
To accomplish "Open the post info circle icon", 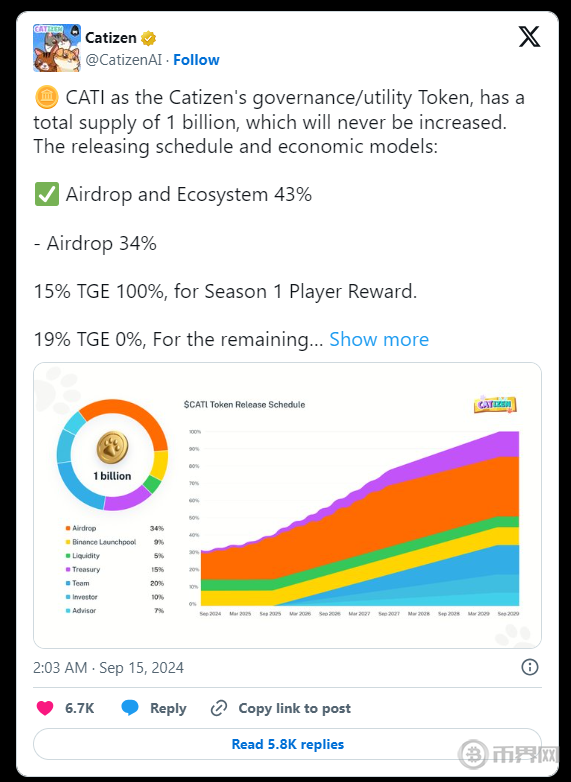I will coord(530,667).
